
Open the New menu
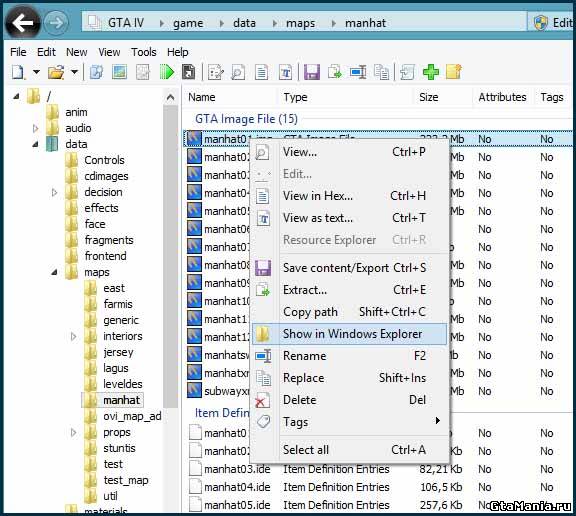[76, 52]
